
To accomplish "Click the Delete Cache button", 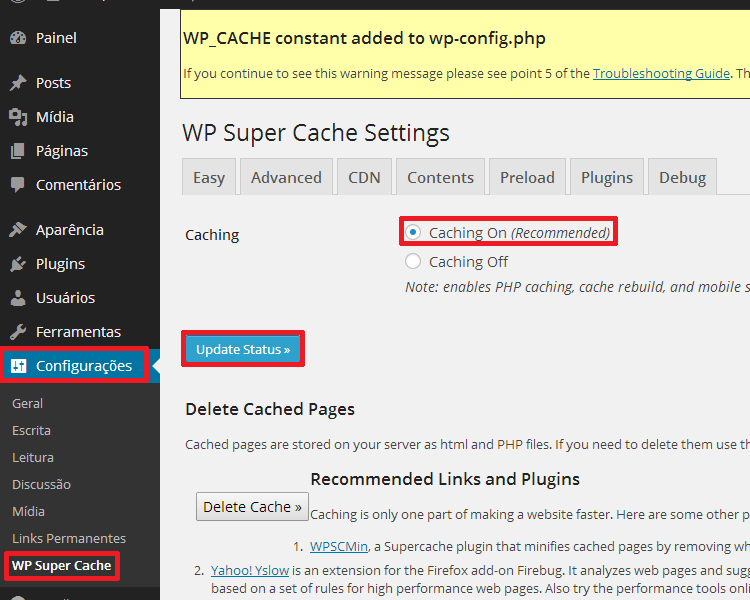I will pyautogui.click(x=252, y=507).
